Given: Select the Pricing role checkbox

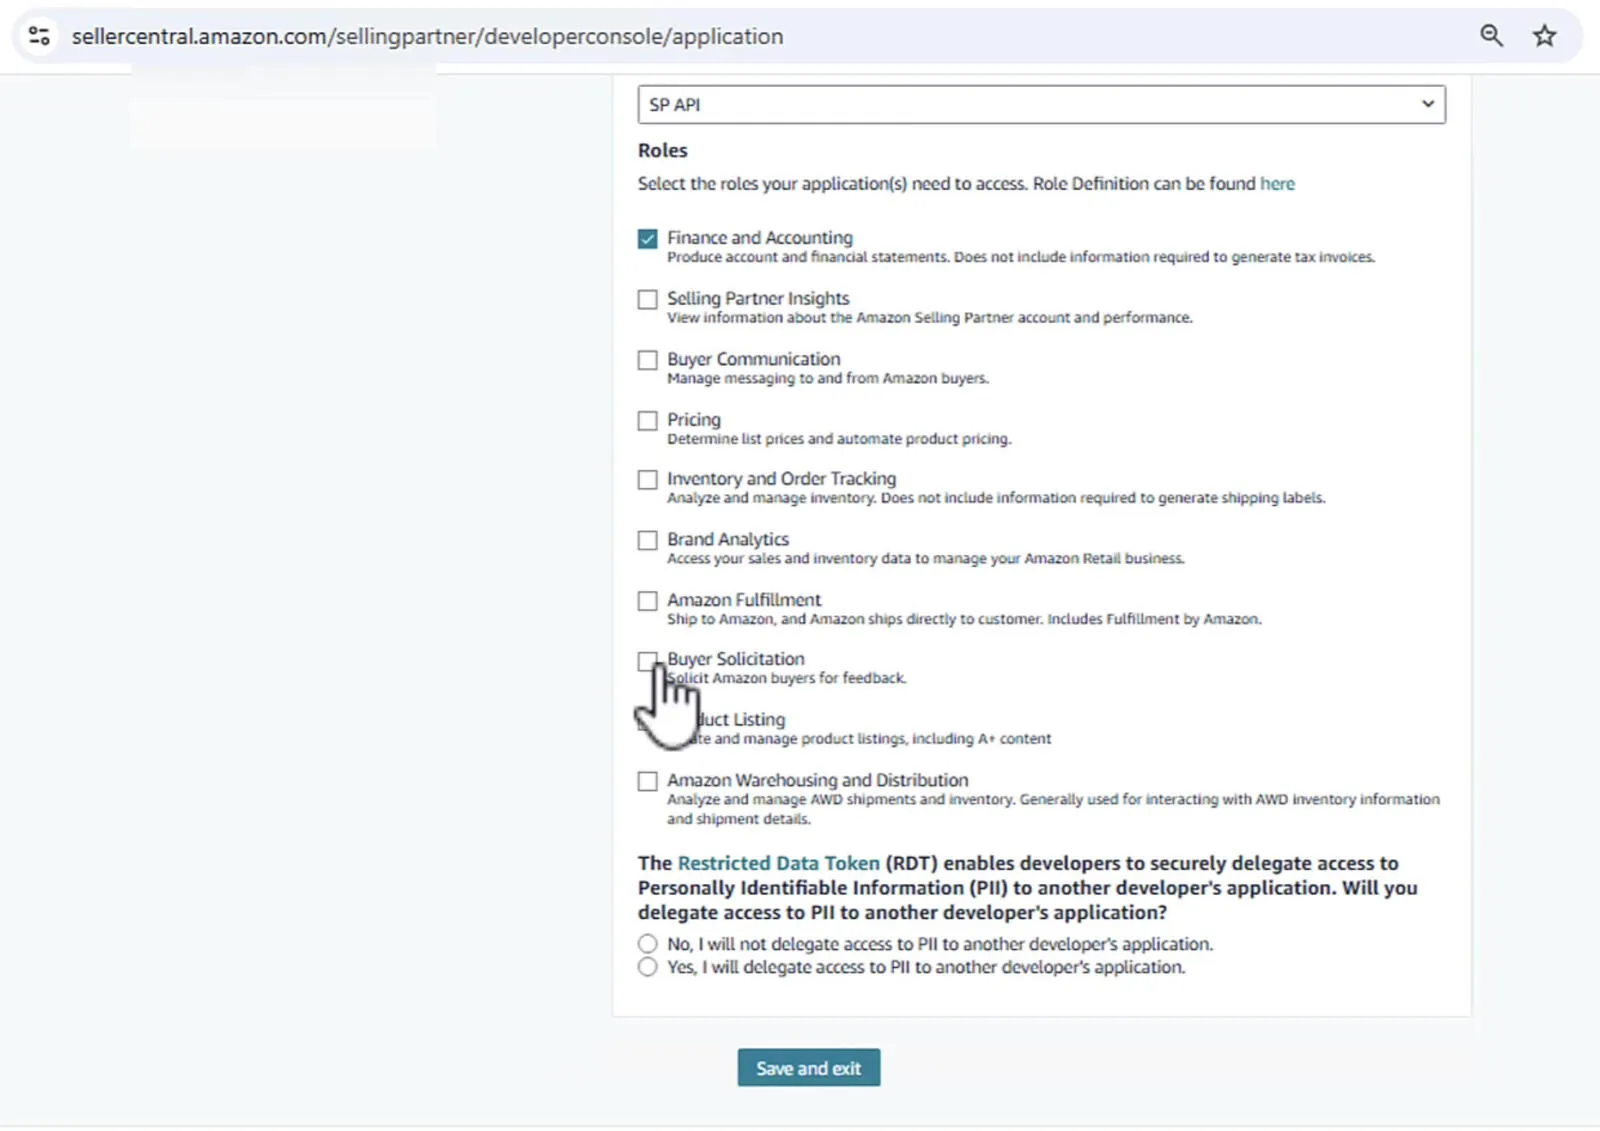Looking at the screenshot, I should pos(647,420).
